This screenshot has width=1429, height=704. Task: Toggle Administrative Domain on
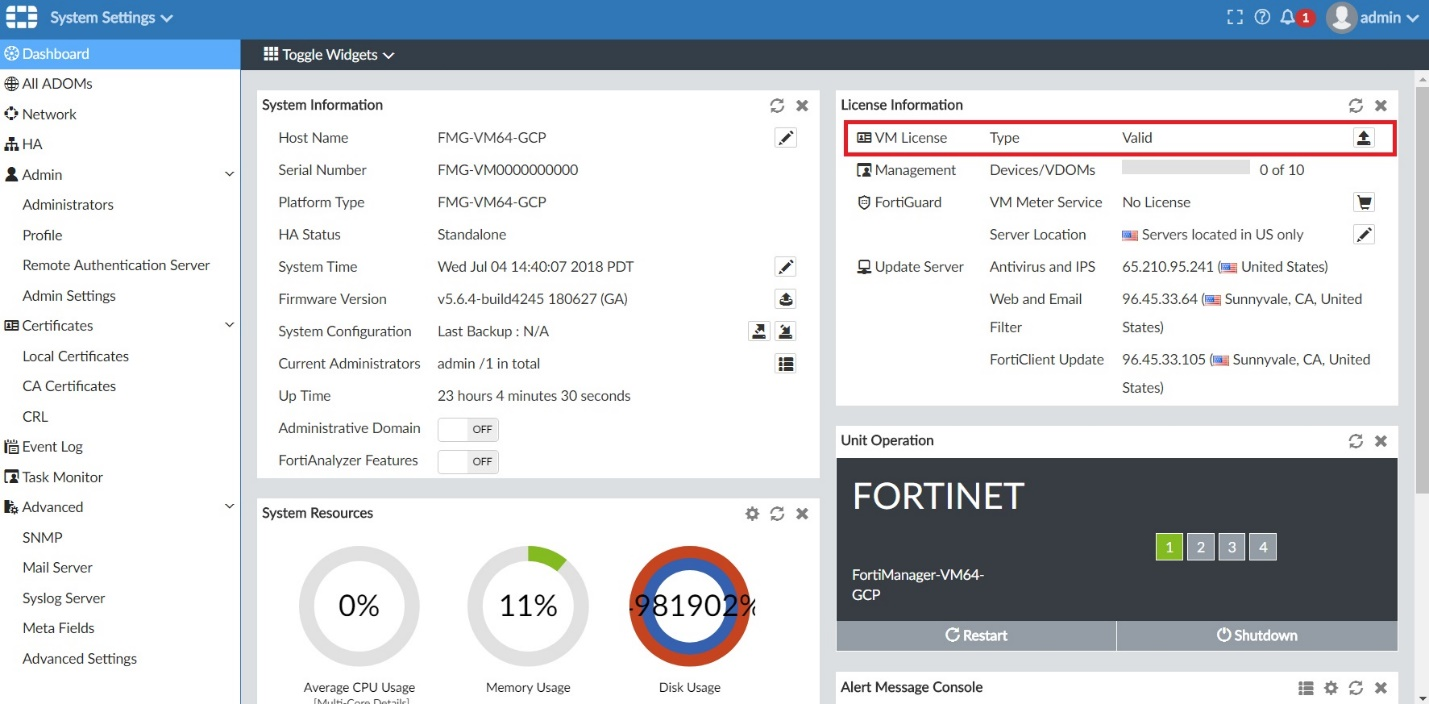467,429
